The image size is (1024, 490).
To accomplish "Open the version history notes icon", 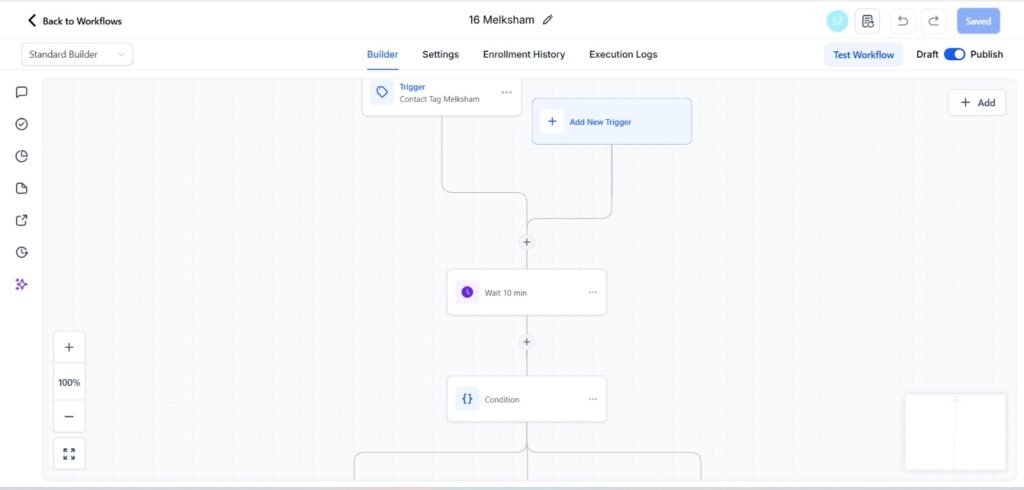I will 867,21.
